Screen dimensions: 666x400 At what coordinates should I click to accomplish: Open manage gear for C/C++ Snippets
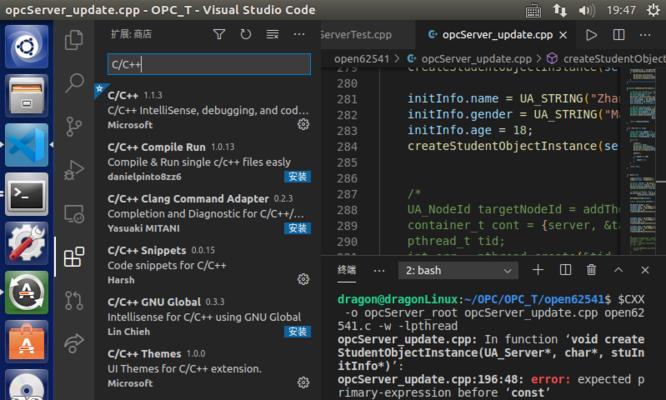coord(303,279)
